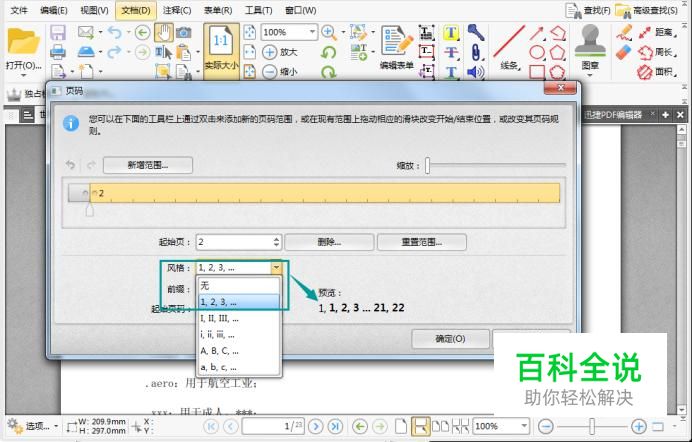
Task: Click the 删除 button
Action: tap(329, 242)
